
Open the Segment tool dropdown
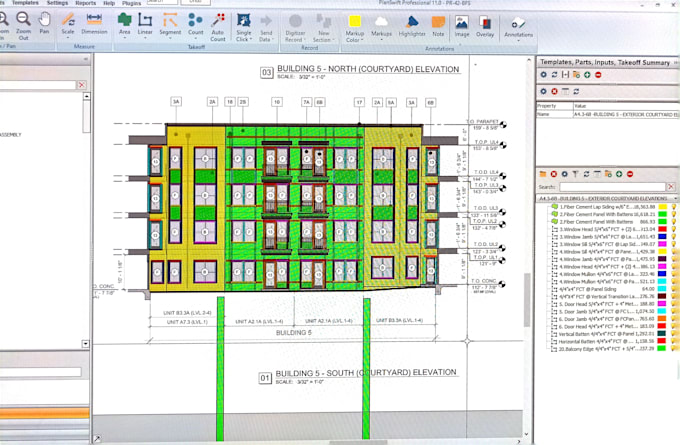(170, 38)
